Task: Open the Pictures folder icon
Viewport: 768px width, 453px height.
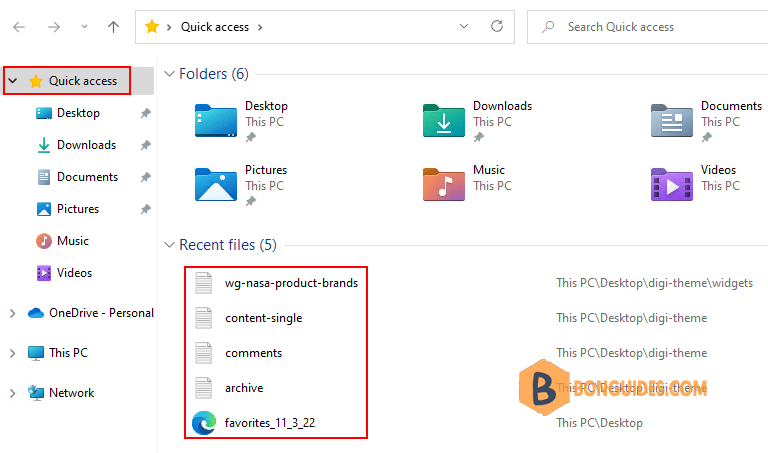Action: click(215, 185)
